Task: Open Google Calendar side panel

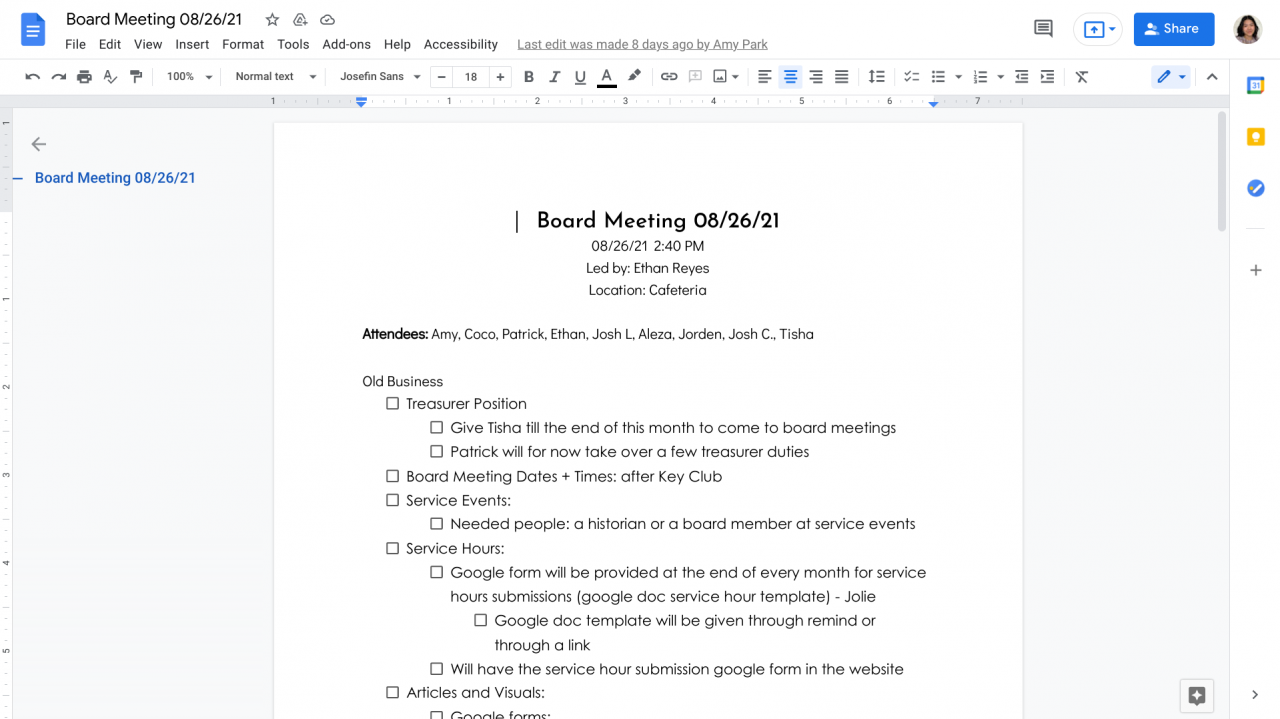Action: pyautogui.click(x=1256, y=86)
